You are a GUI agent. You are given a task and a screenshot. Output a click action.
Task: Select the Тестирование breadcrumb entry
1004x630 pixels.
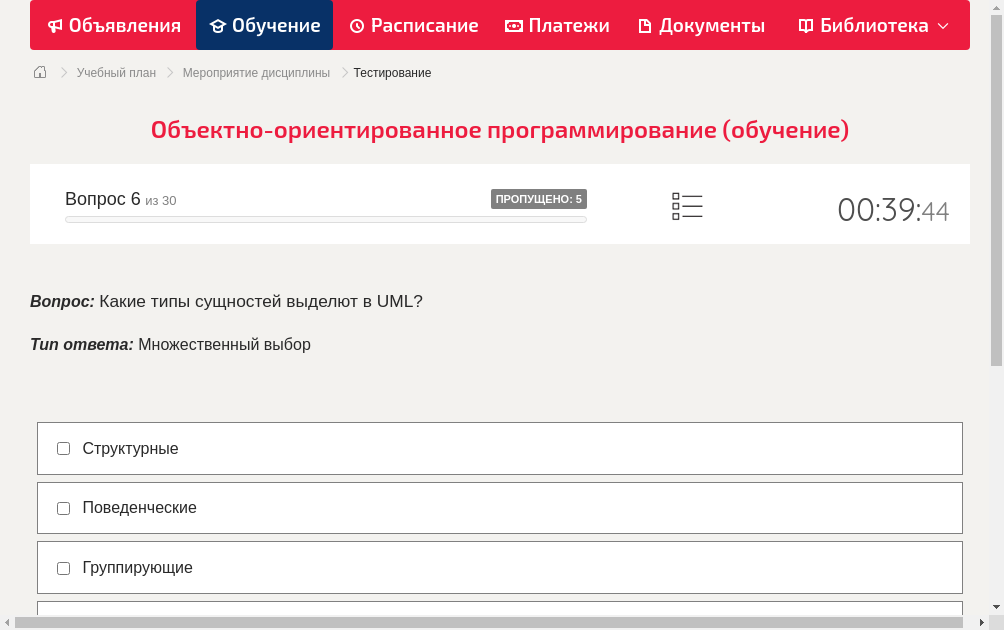(x=391, y=72)
